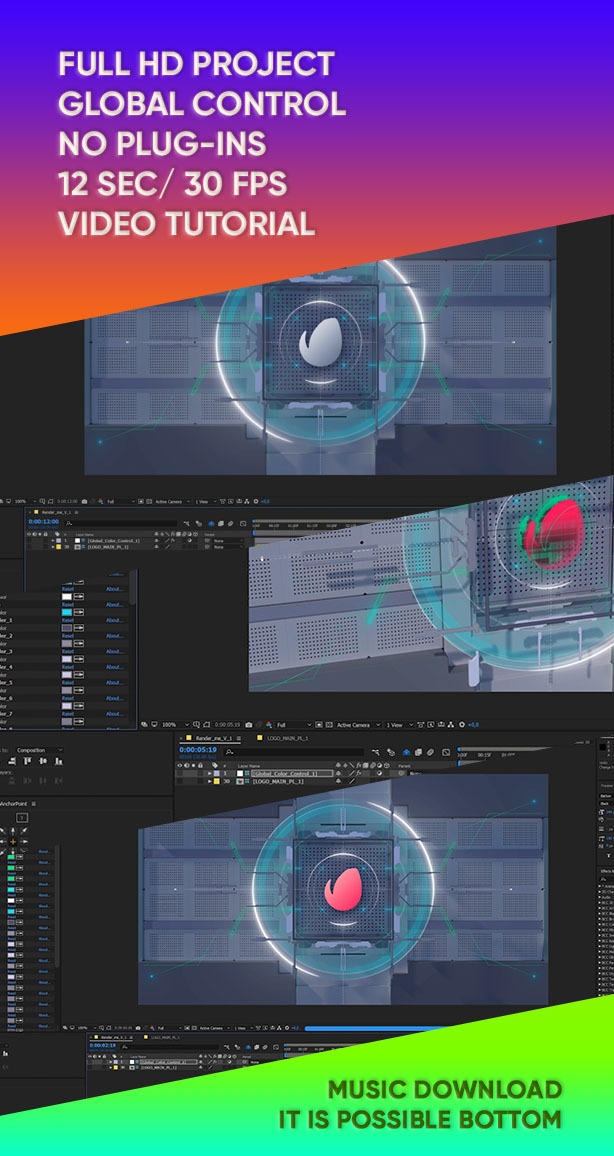The image size is (614, 1156).
Task: Click the blue 0:00:05:19 timeline timecode
Action: tap(198, 750)
